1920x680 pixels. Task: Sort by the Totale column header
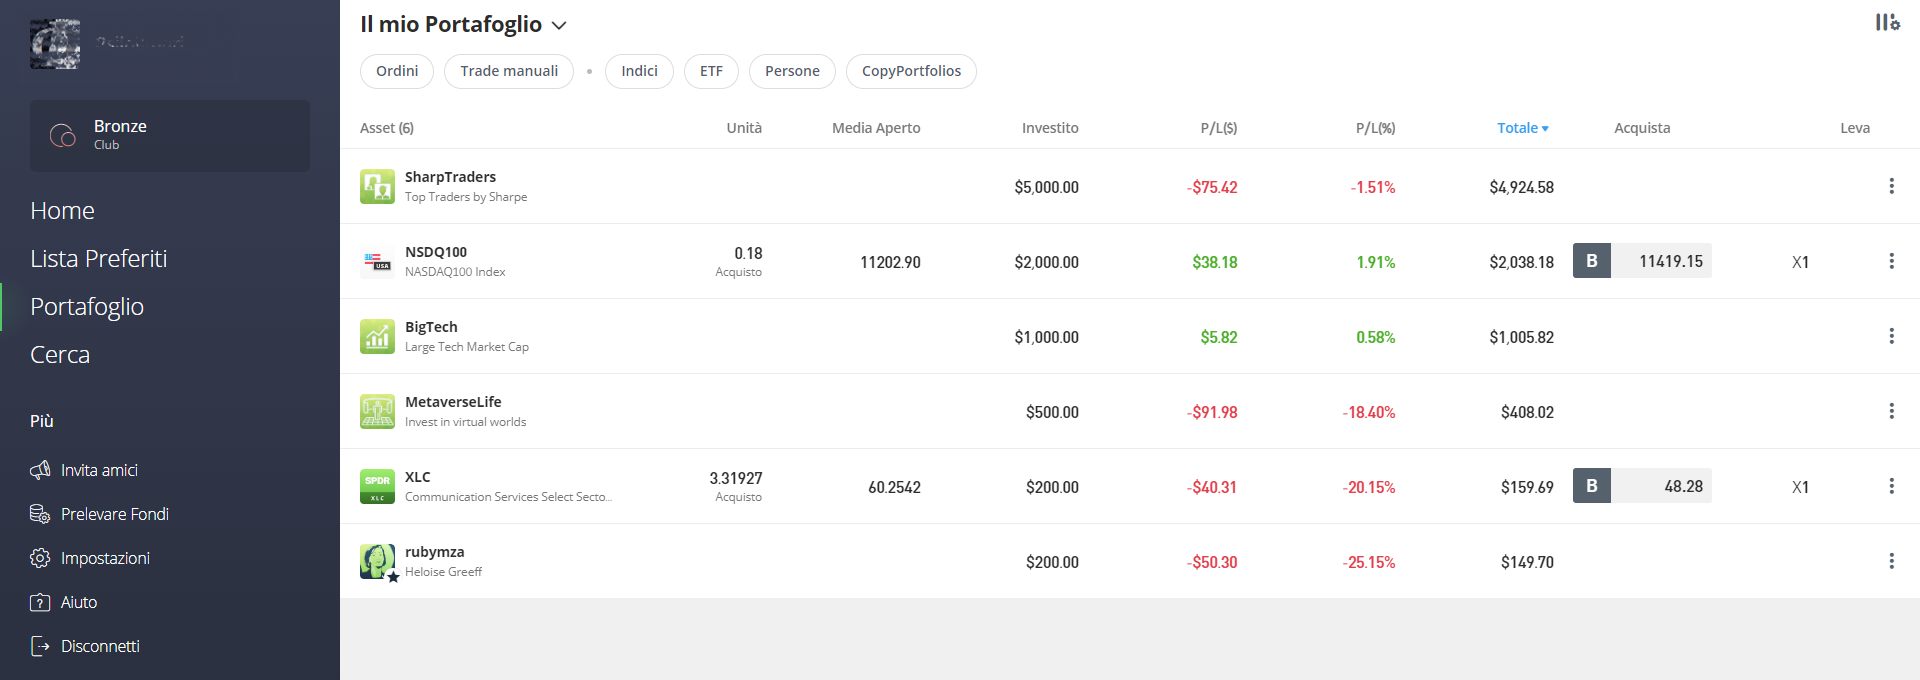pos(1522,128)
